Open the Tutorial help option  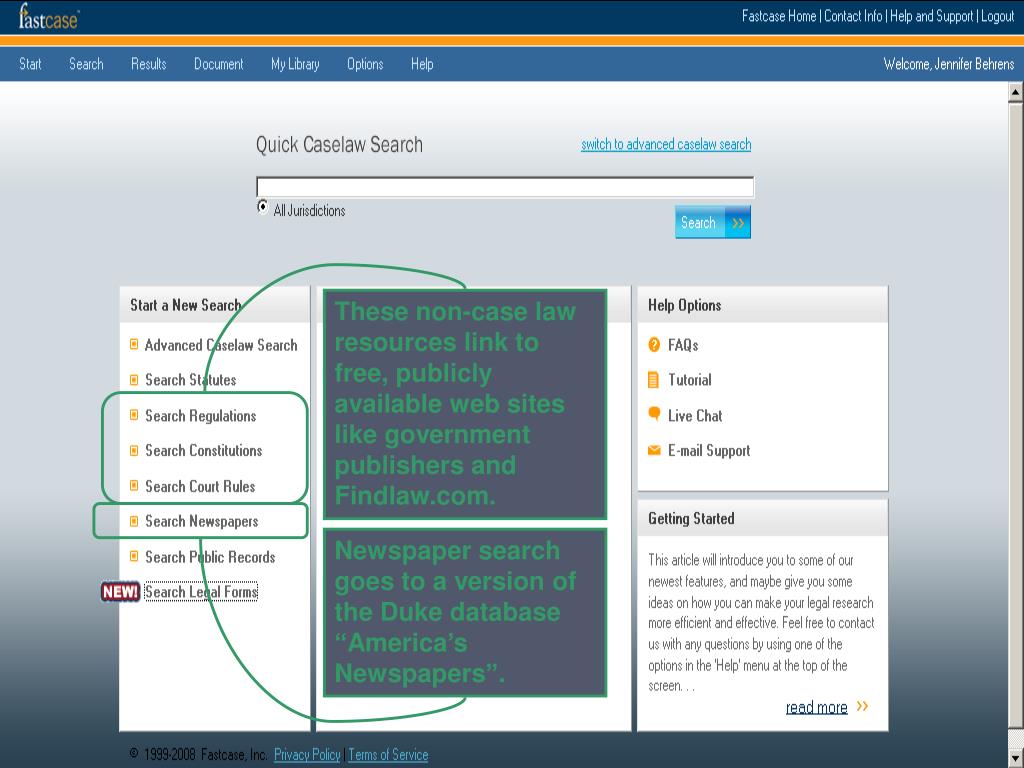click(x=690, y=379)
